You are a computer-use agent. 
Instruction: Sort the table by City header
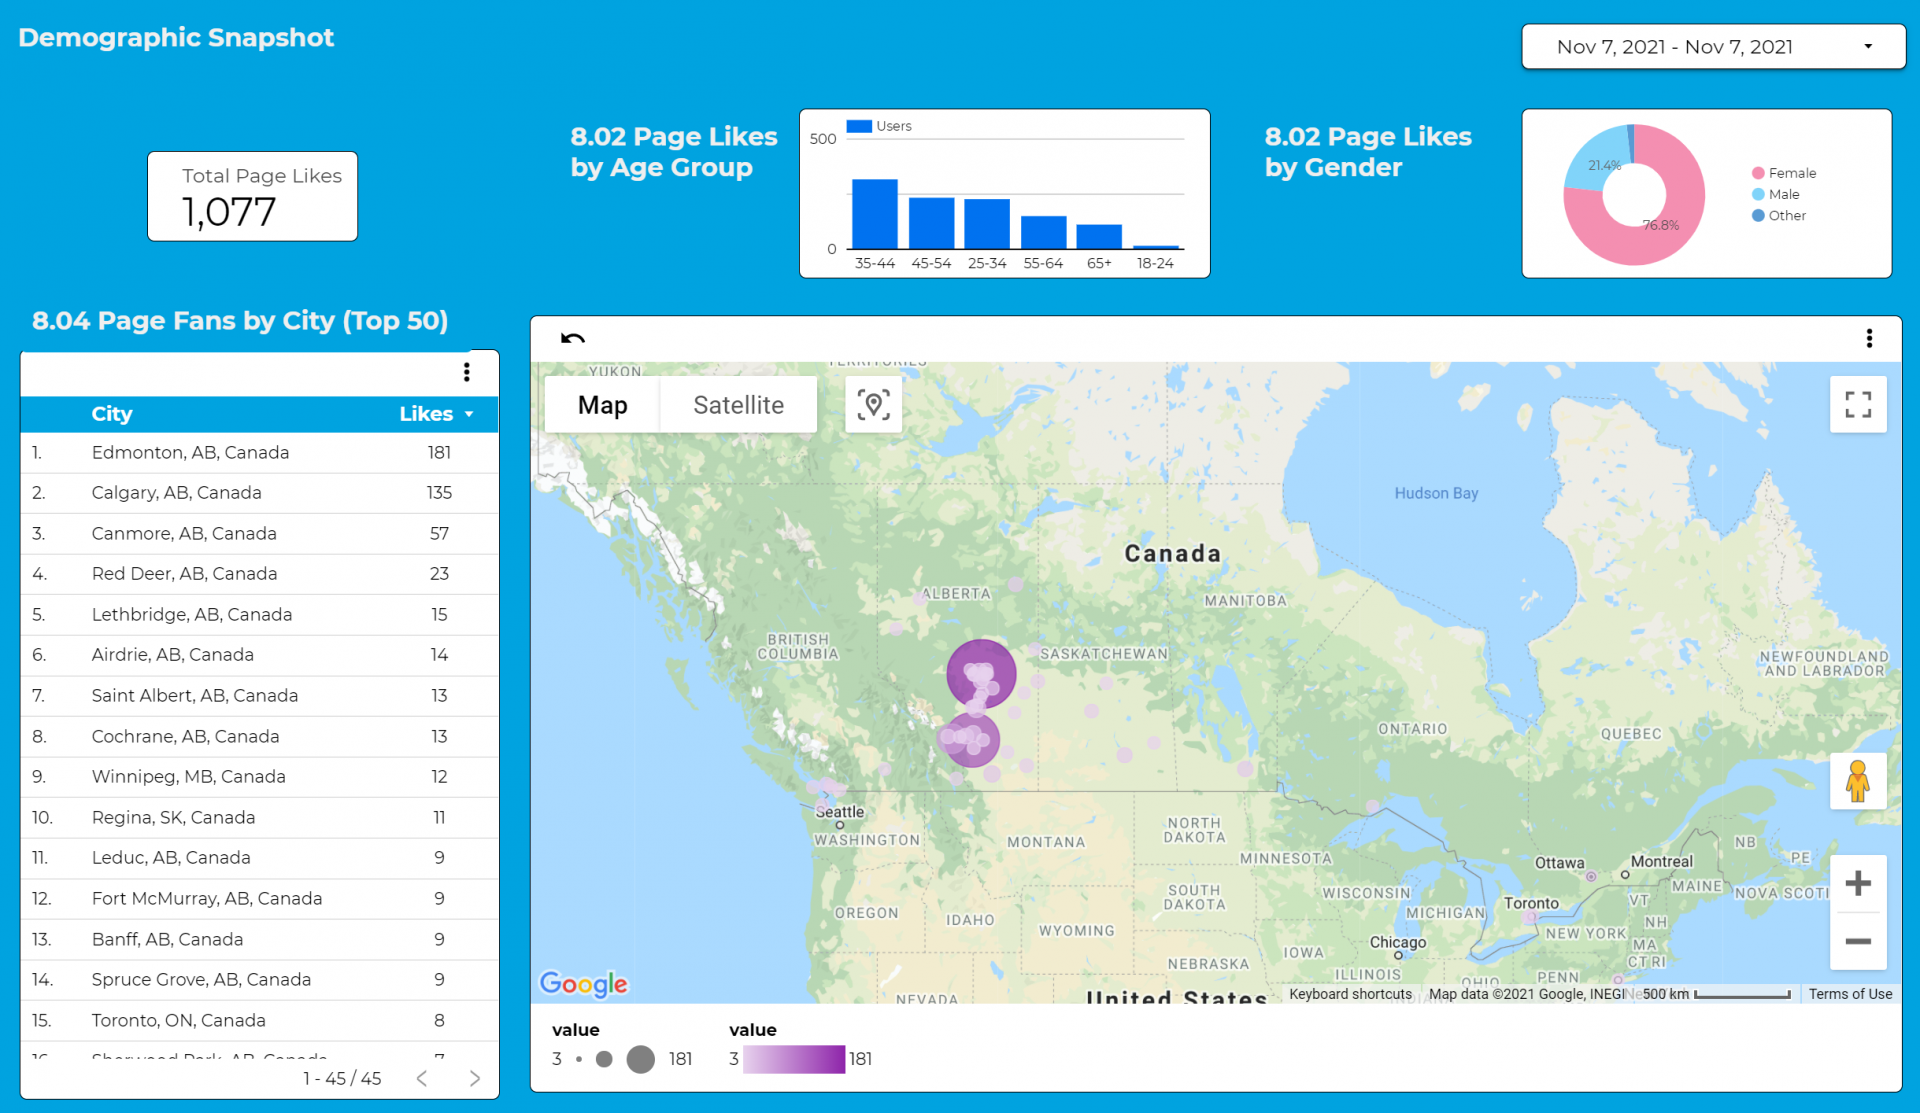click(112, 414)
